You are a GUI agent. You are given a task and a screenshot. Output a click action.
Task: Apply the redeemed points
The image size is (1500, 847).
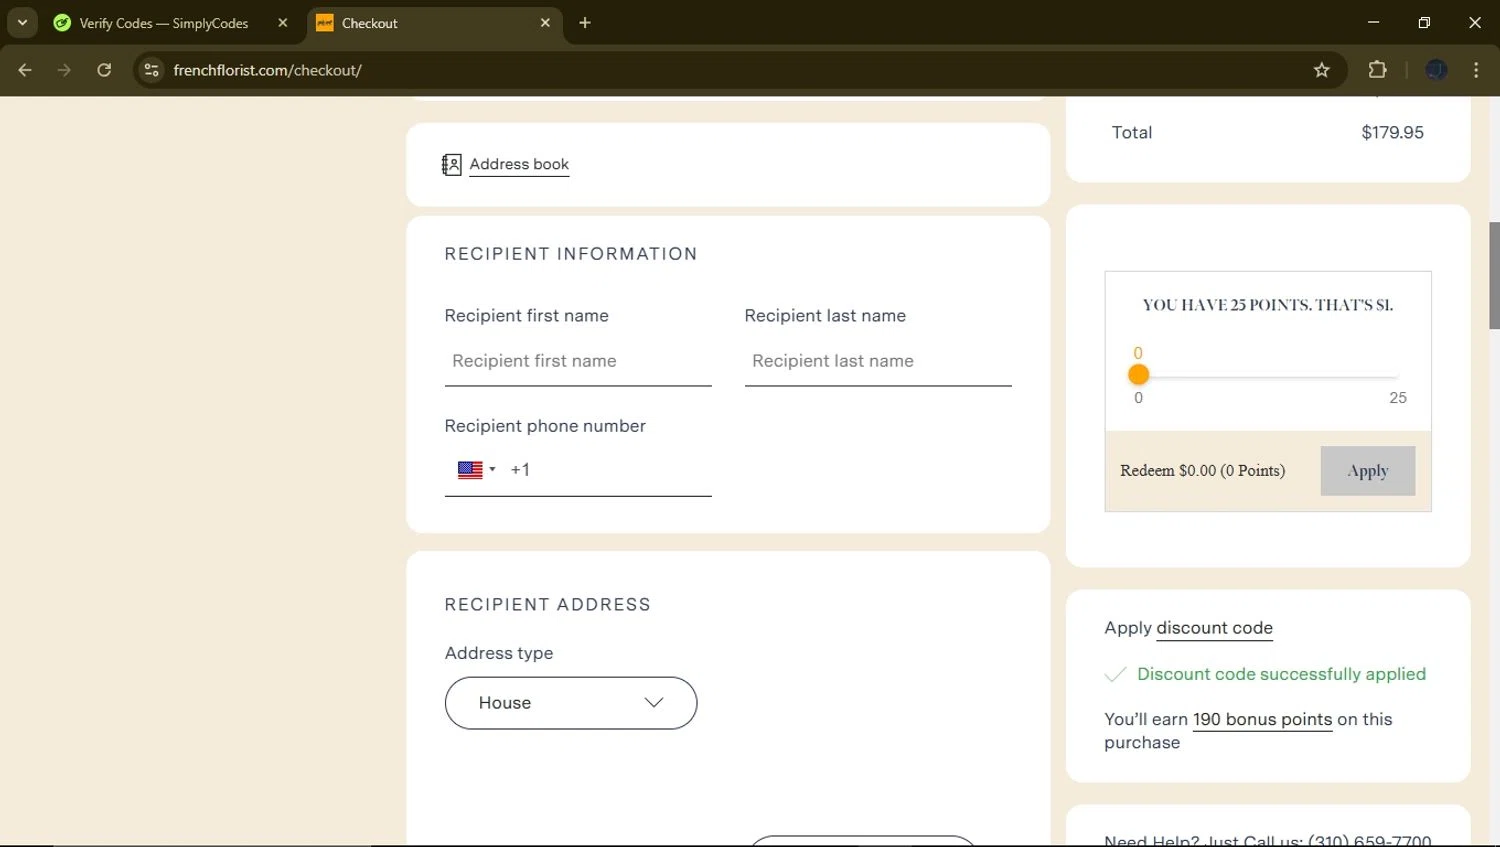[1367, 471]
